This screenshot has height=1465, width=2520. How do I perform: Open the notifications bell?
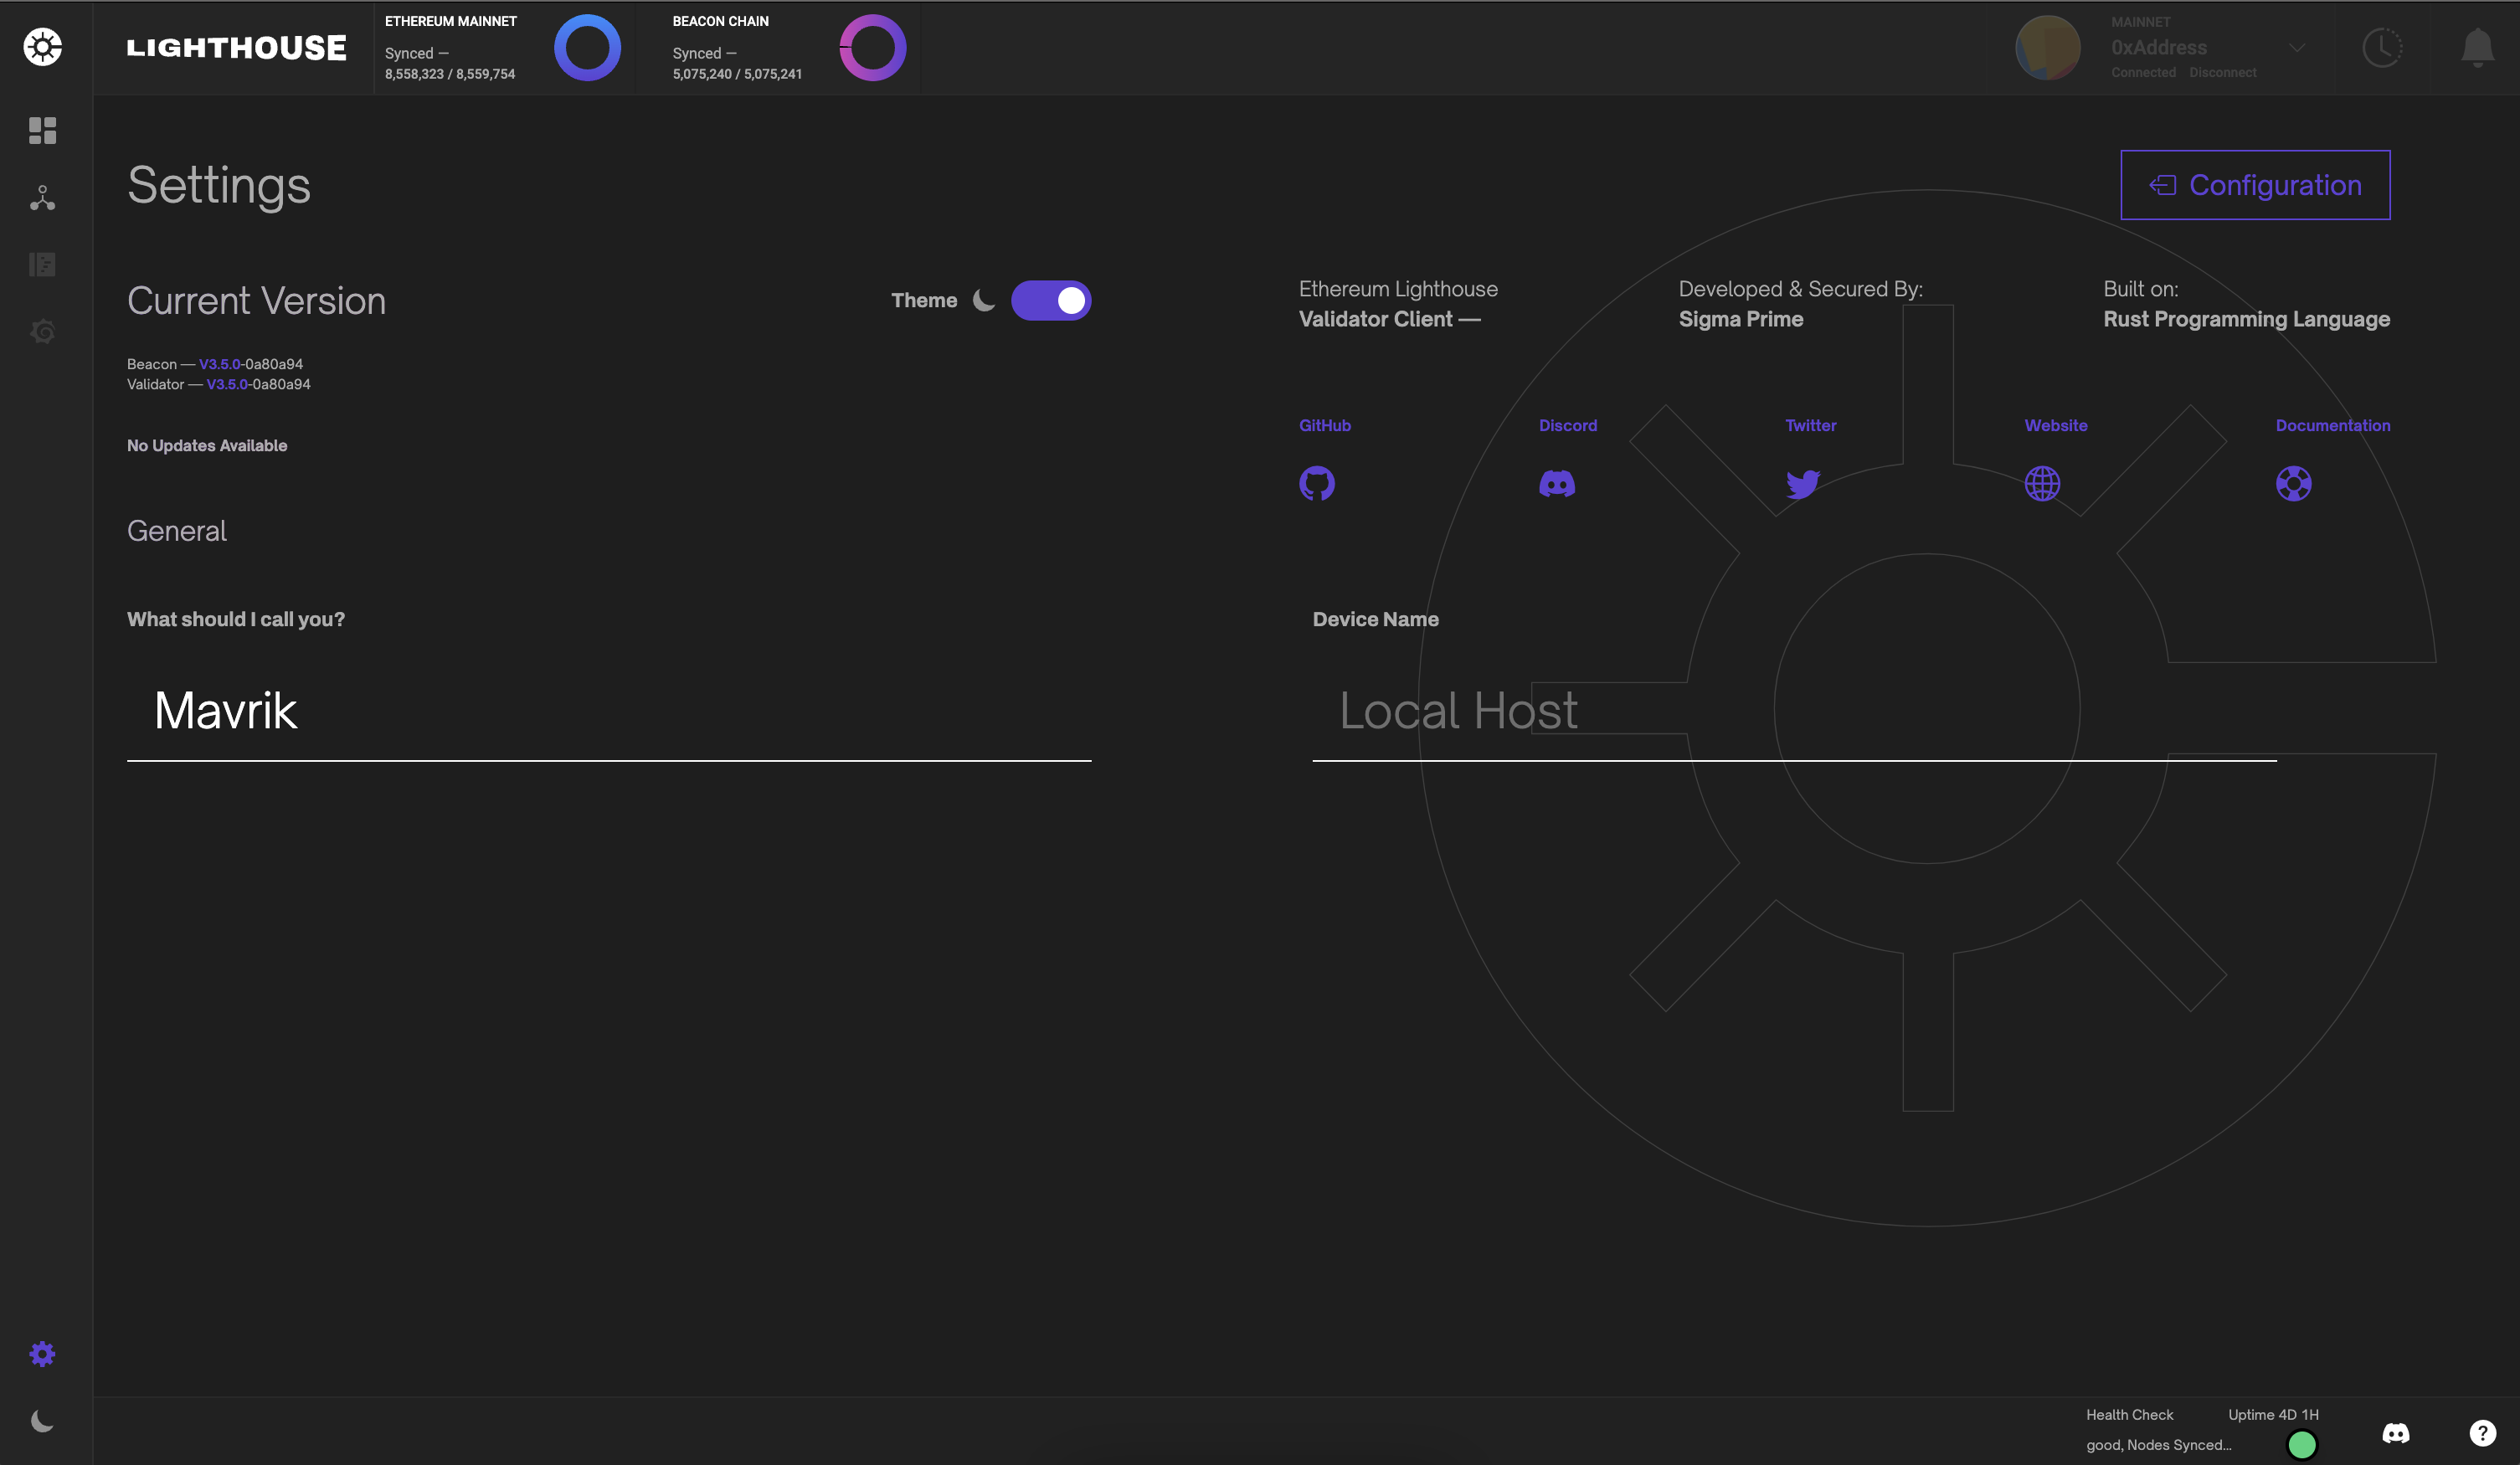click(2477, 47)
